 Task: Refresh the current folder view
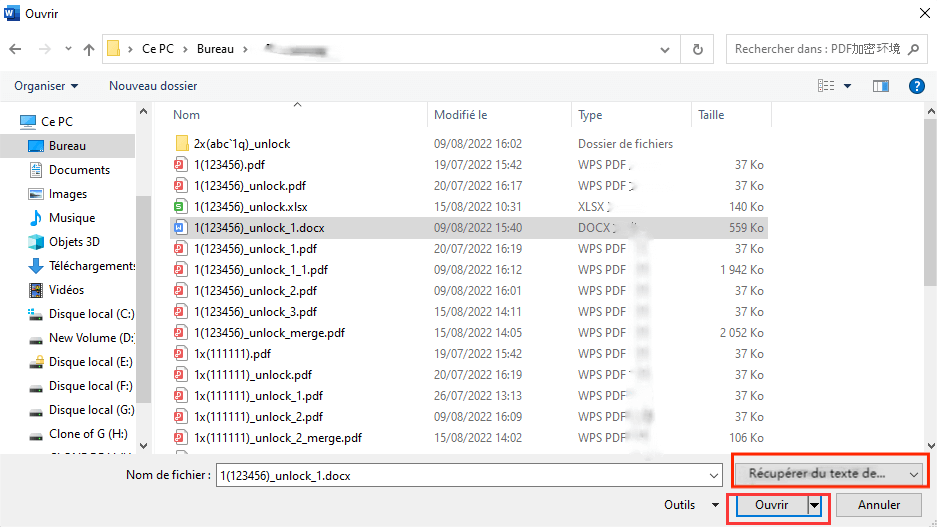pyautogui.click(x=697, y=49)
